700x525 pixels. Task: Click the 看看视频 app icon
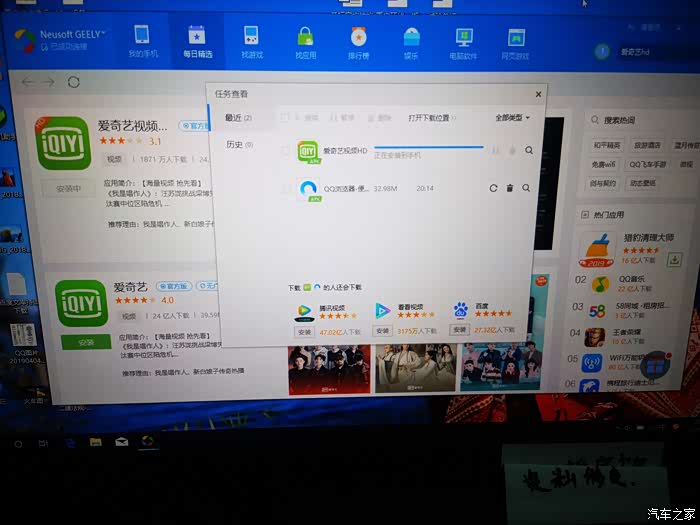tap(383, 311)
